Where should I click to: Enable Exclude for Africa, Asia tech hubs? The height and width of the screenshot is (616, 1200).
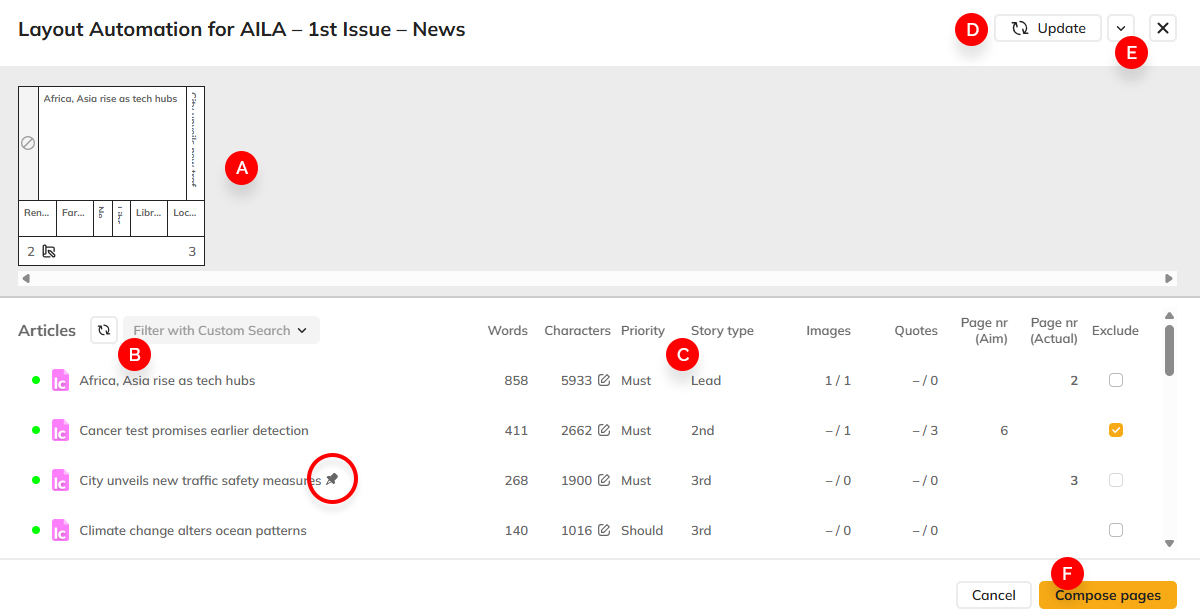1116,380
